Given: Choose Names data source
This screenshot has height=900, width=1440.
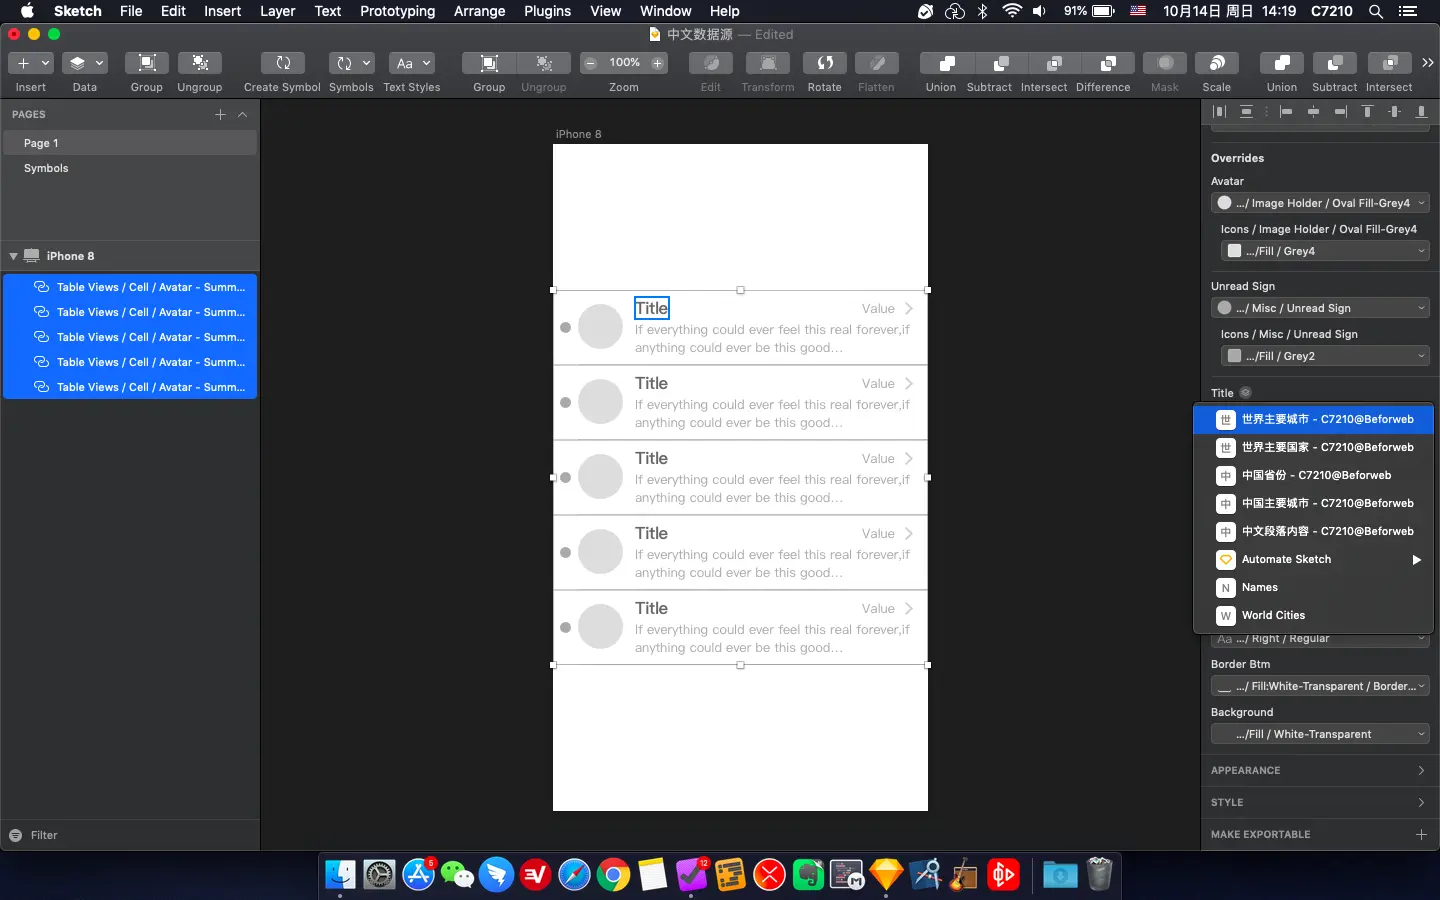Looking at the screenshot, I should [1314, 588].
